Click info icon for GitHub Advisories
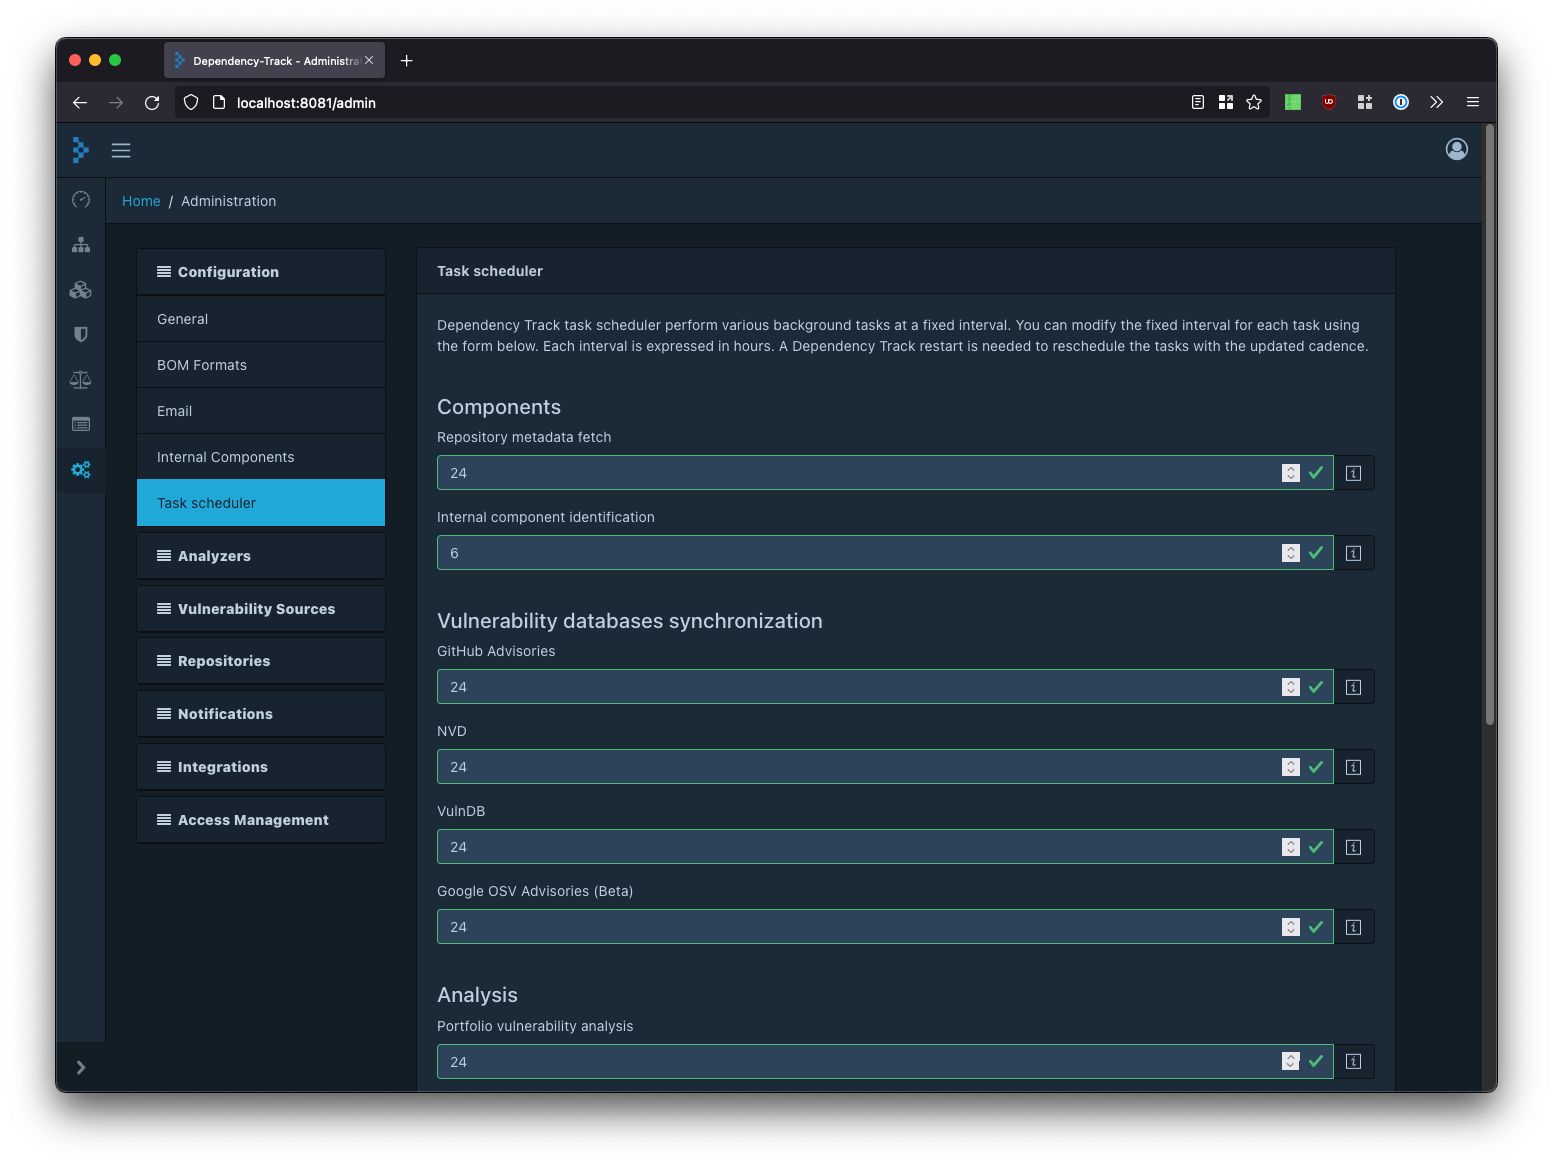The image size is (1553, 1166). pos(1354,687)
